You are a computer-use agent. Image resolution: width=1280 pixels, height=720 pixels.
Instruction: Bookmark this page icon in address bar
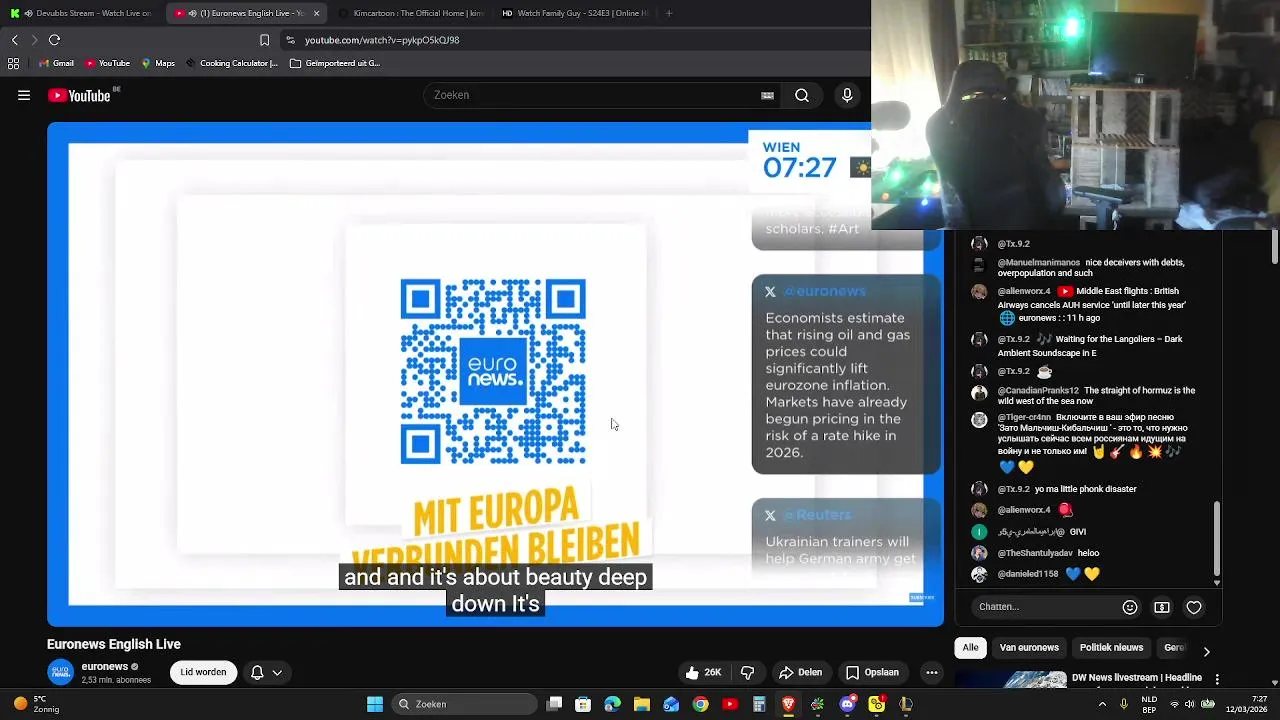(264, 40)
